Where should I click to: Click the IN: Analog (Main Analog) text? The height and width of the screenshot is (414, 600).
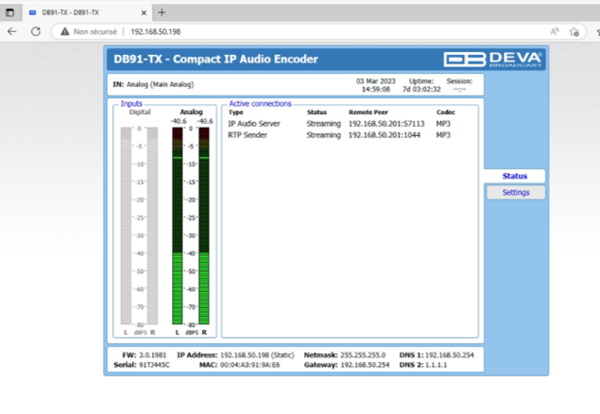click(153, 85)
